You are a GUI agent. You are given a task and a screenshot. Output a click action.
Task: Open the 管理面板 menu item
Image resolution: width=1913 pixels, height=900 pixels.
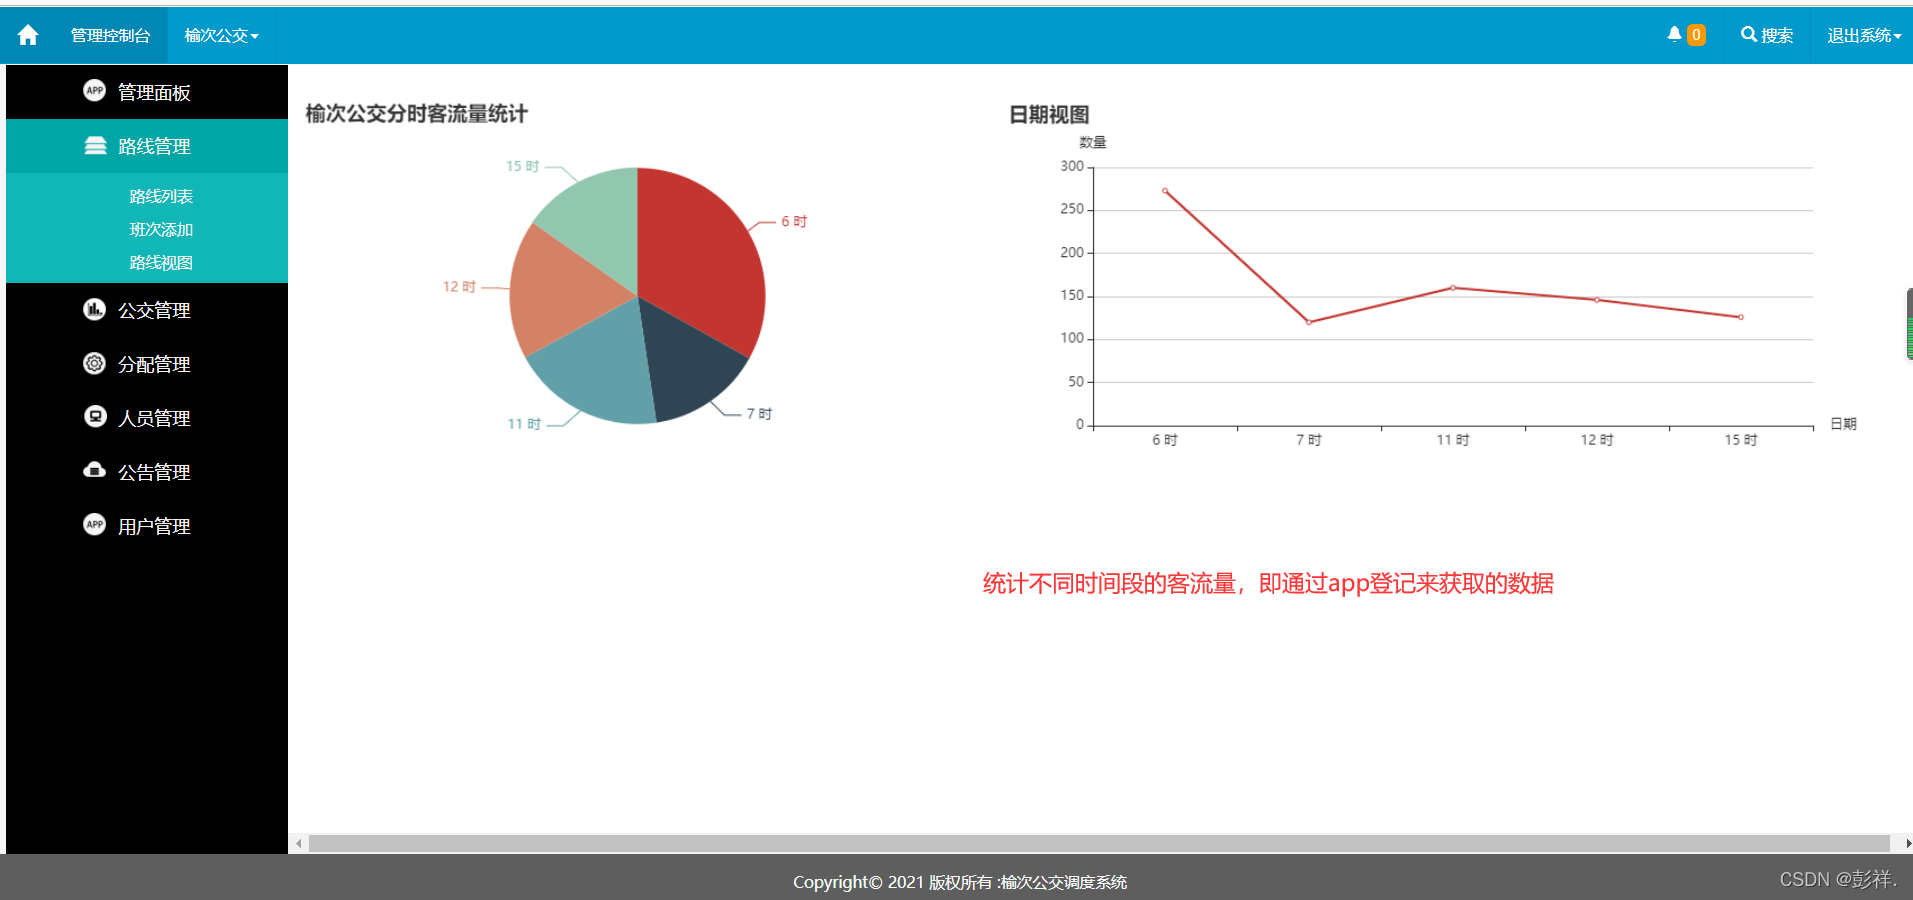pyautogui.click(x=147, y=92)
